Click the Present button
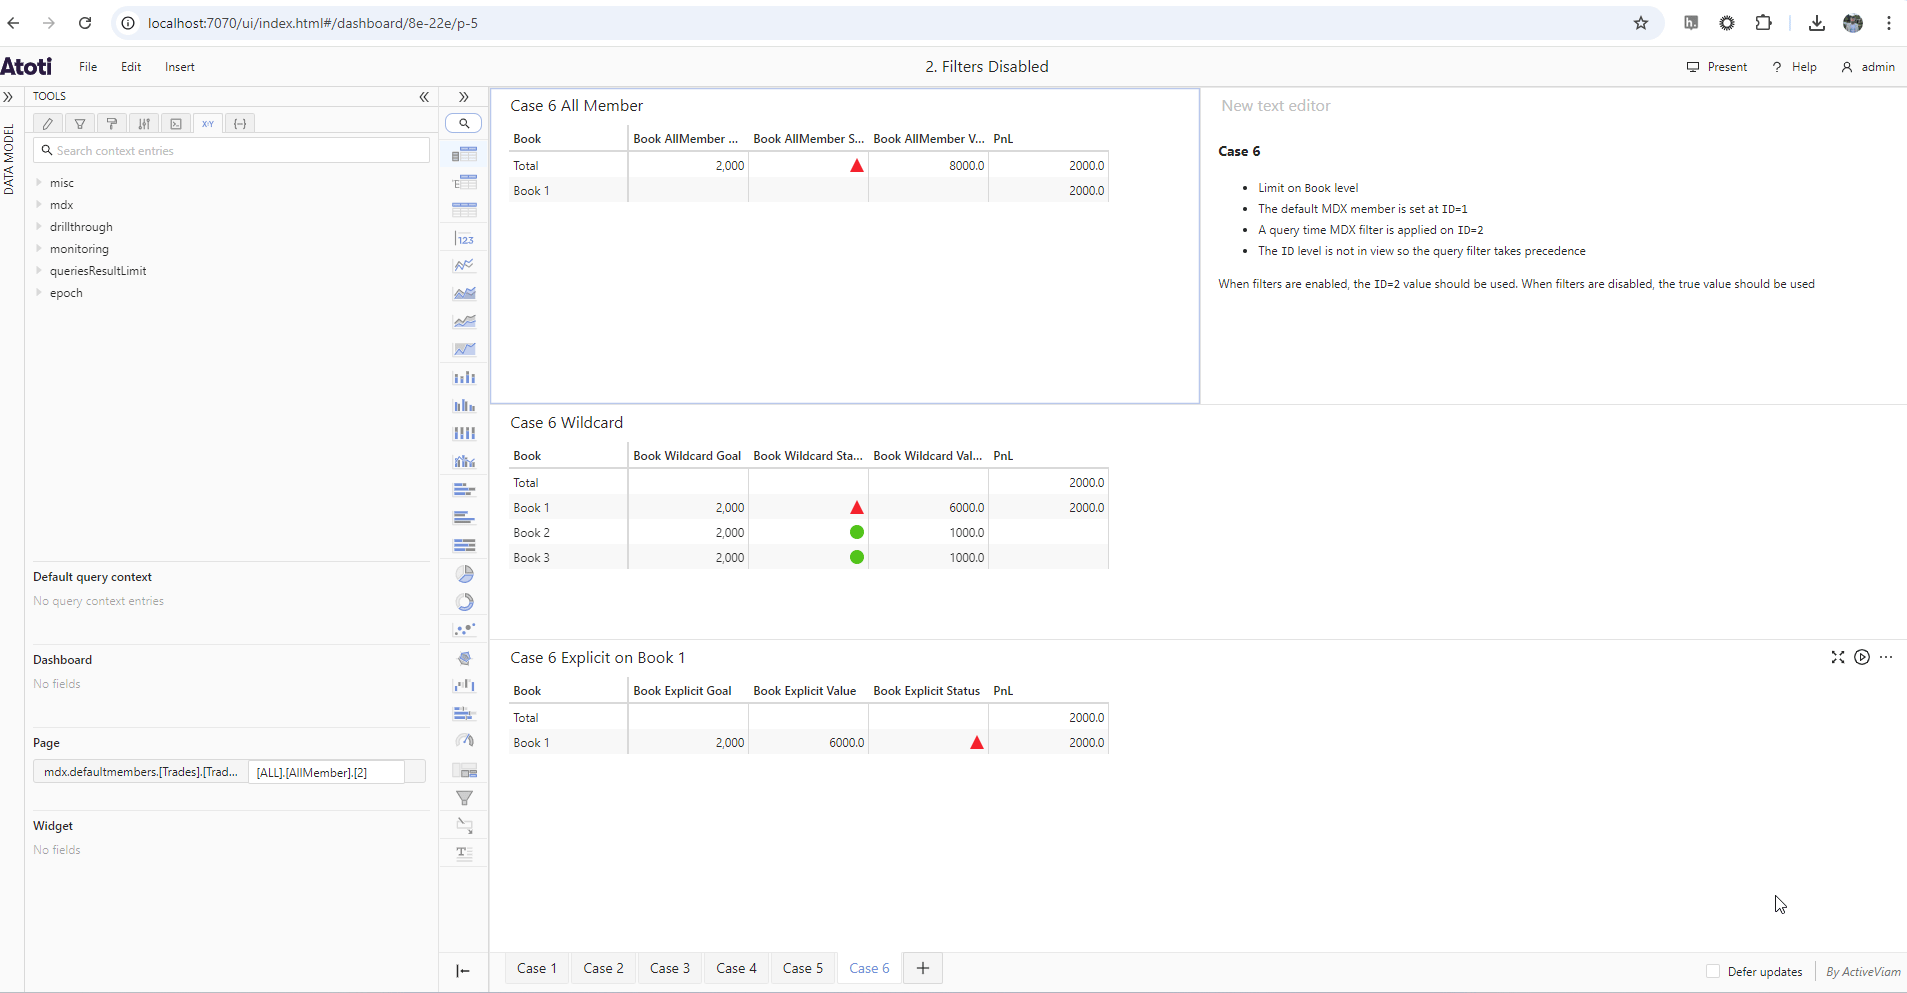The height and width of the screenshot is (993, 1907). click(x=1717, y=67)
